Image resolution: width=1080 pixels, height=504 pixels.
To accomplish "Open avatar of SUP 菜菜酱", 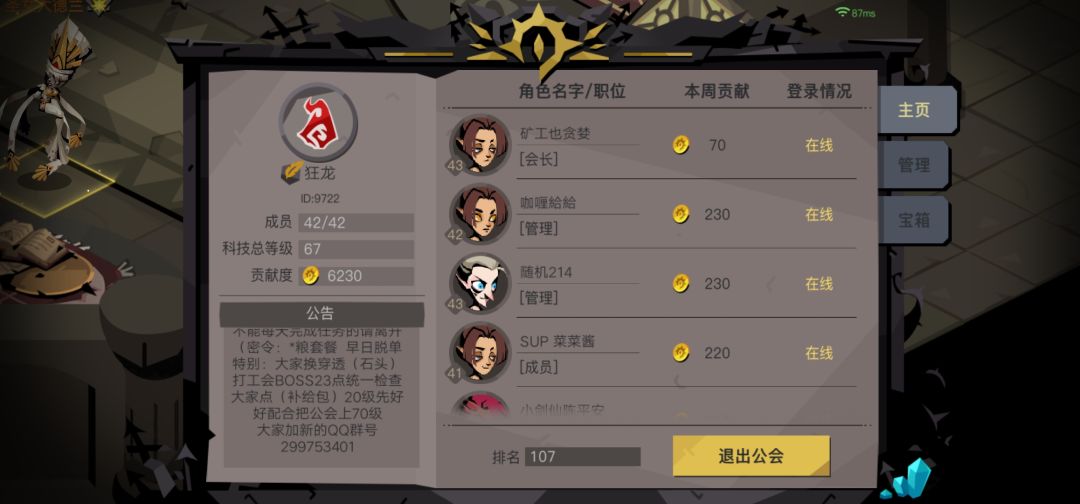I will click(479, 353).
